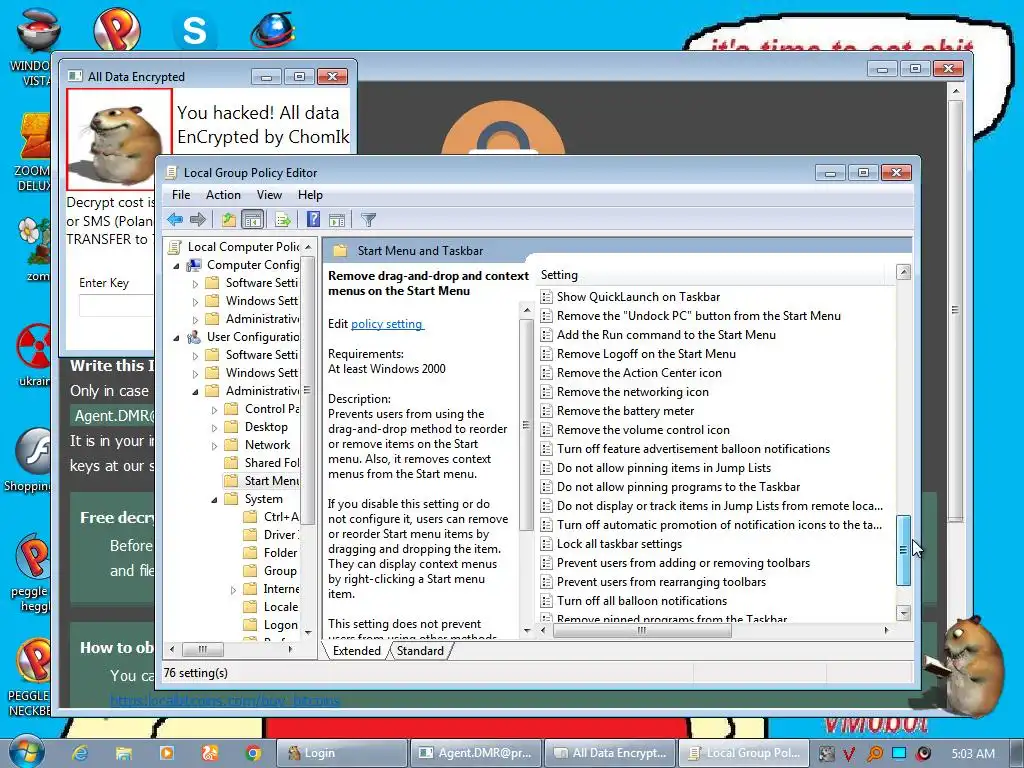Click the red V icon in system tray

point(848,754)
